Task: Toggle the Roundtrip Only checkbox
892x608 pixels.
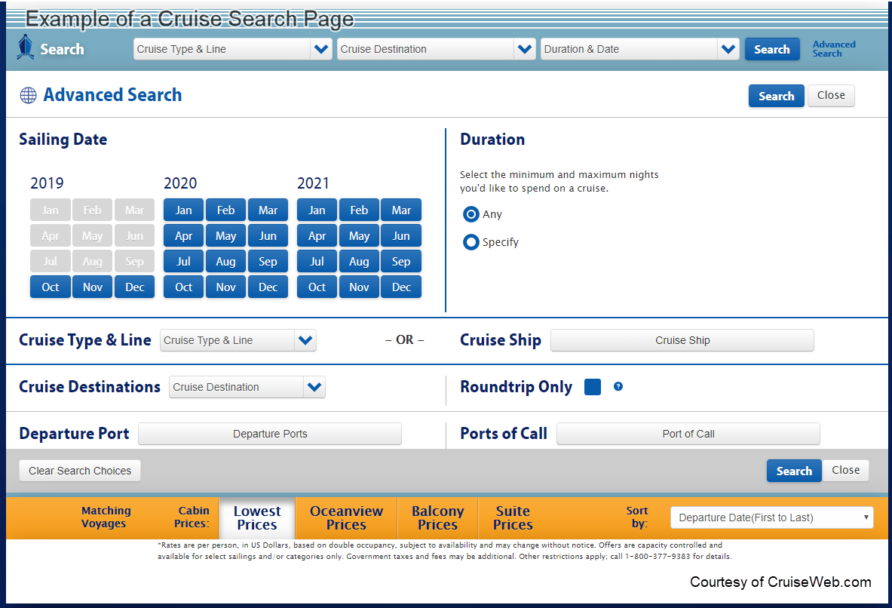Action: 592,387
